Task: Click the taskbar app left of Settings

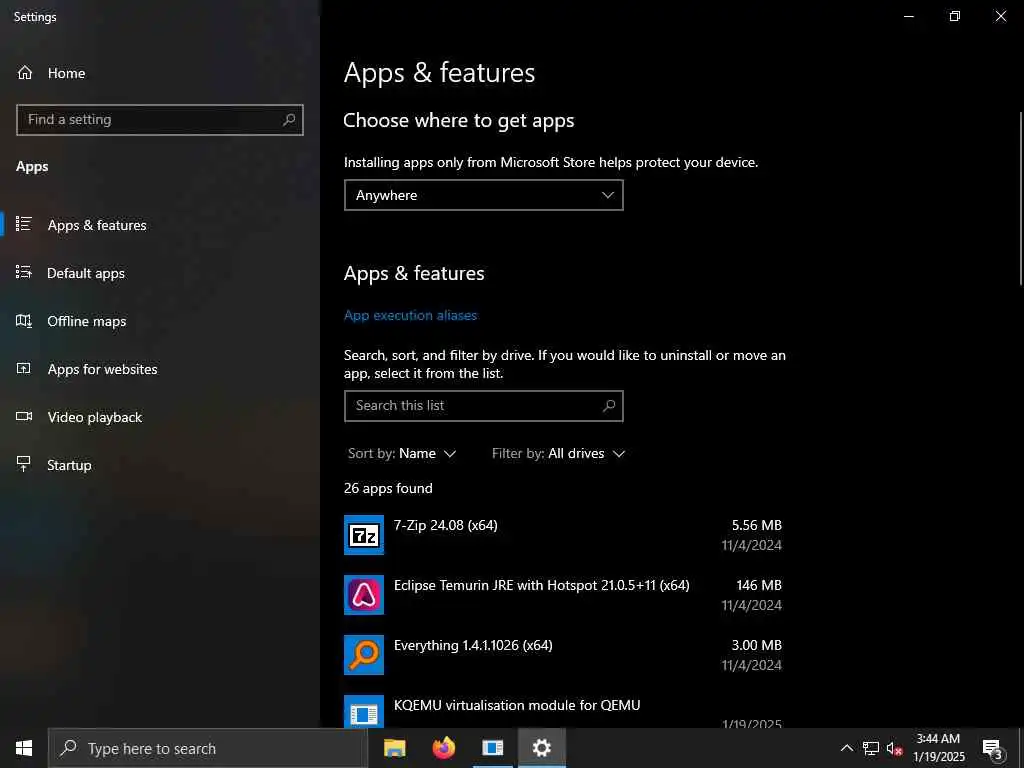Action: click(x=492, y=748)
